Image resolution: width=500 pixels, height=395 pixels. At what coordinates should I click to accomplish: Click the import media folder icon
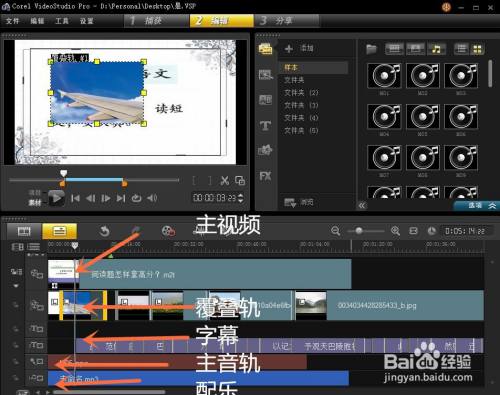tap(371, 49)
